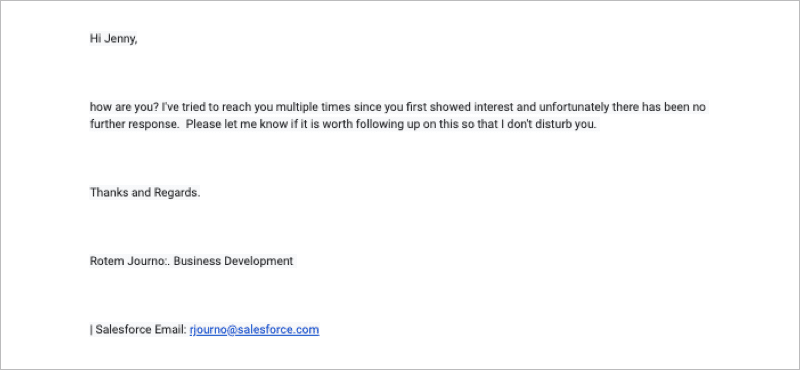Click the 'Rotem Journo' name text
This screenshot has height=370, width=800.
(x=127, y=261)
